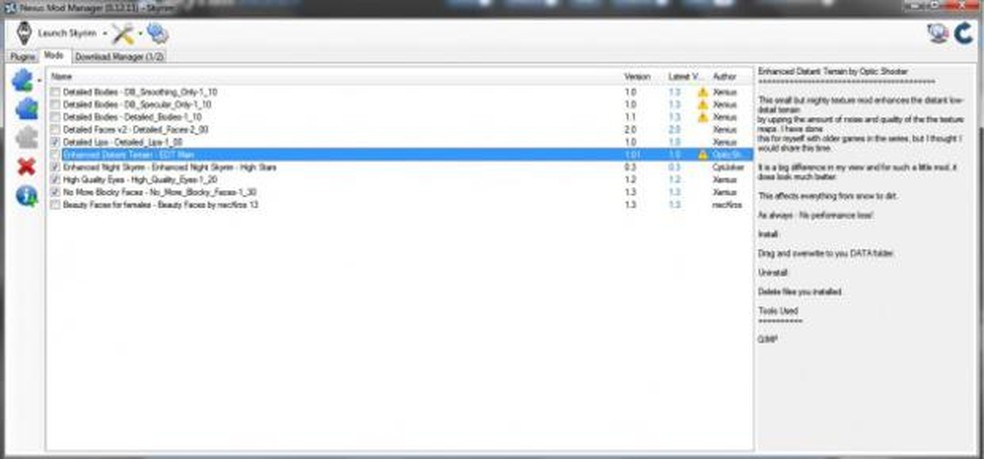The image size is (984, 459).
Task: Click warning icon on Detailed_Bodies-1_10 row
Action: [703, 117]
